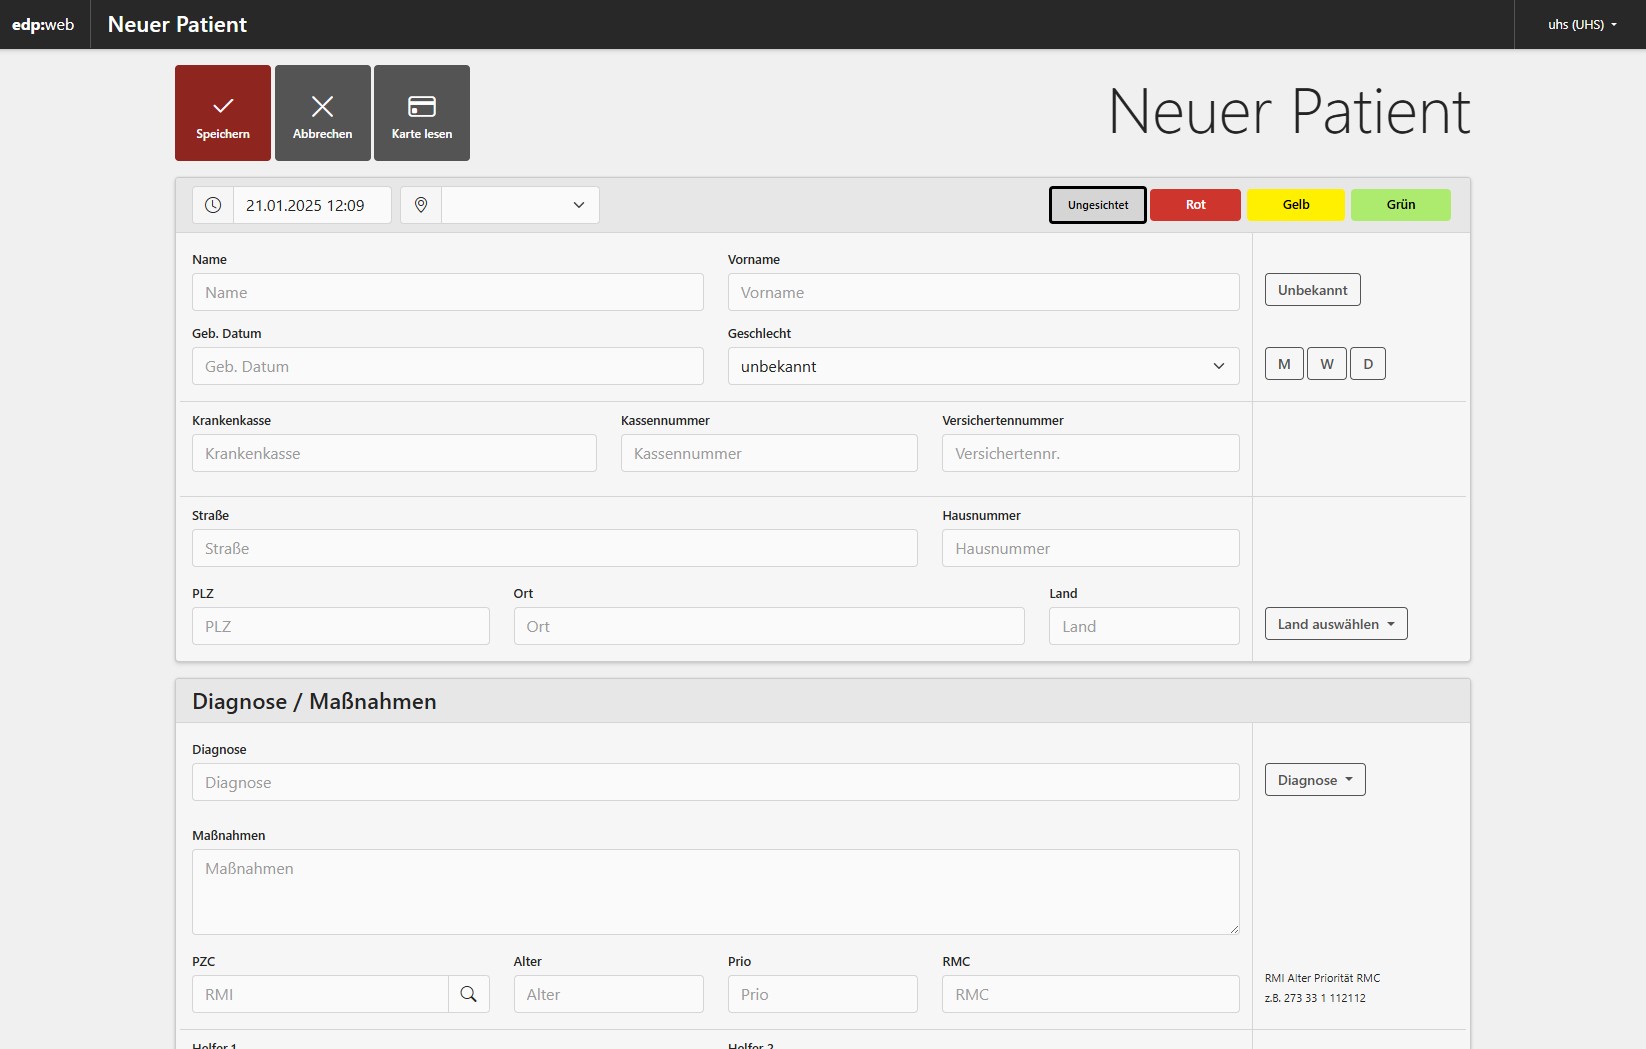Focus the Alter input field
This screenshot has width=1646, height=1049.
[x=609, y=994]
